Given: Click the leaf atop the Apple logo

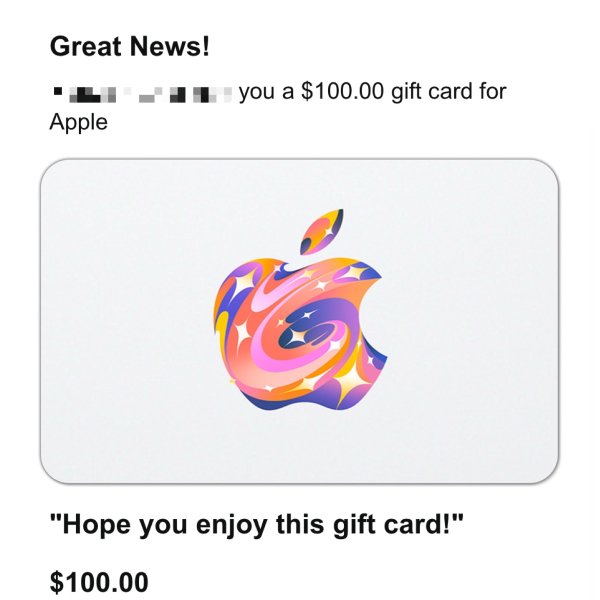Looking at the screenshot, I should click(x=322, y=232).
